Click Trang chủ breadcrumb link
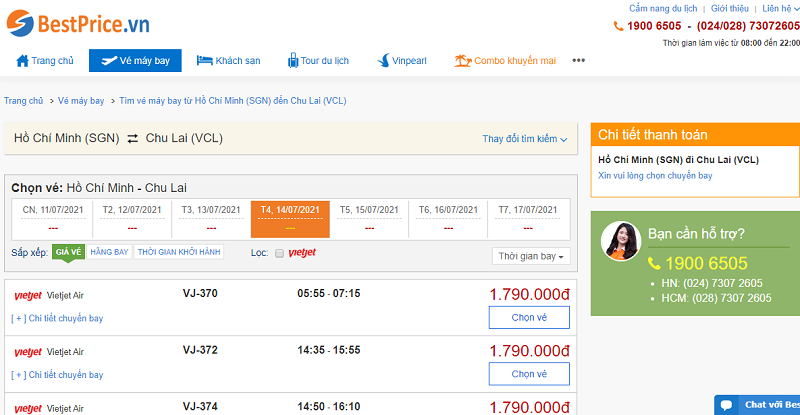 coord(23,101)
